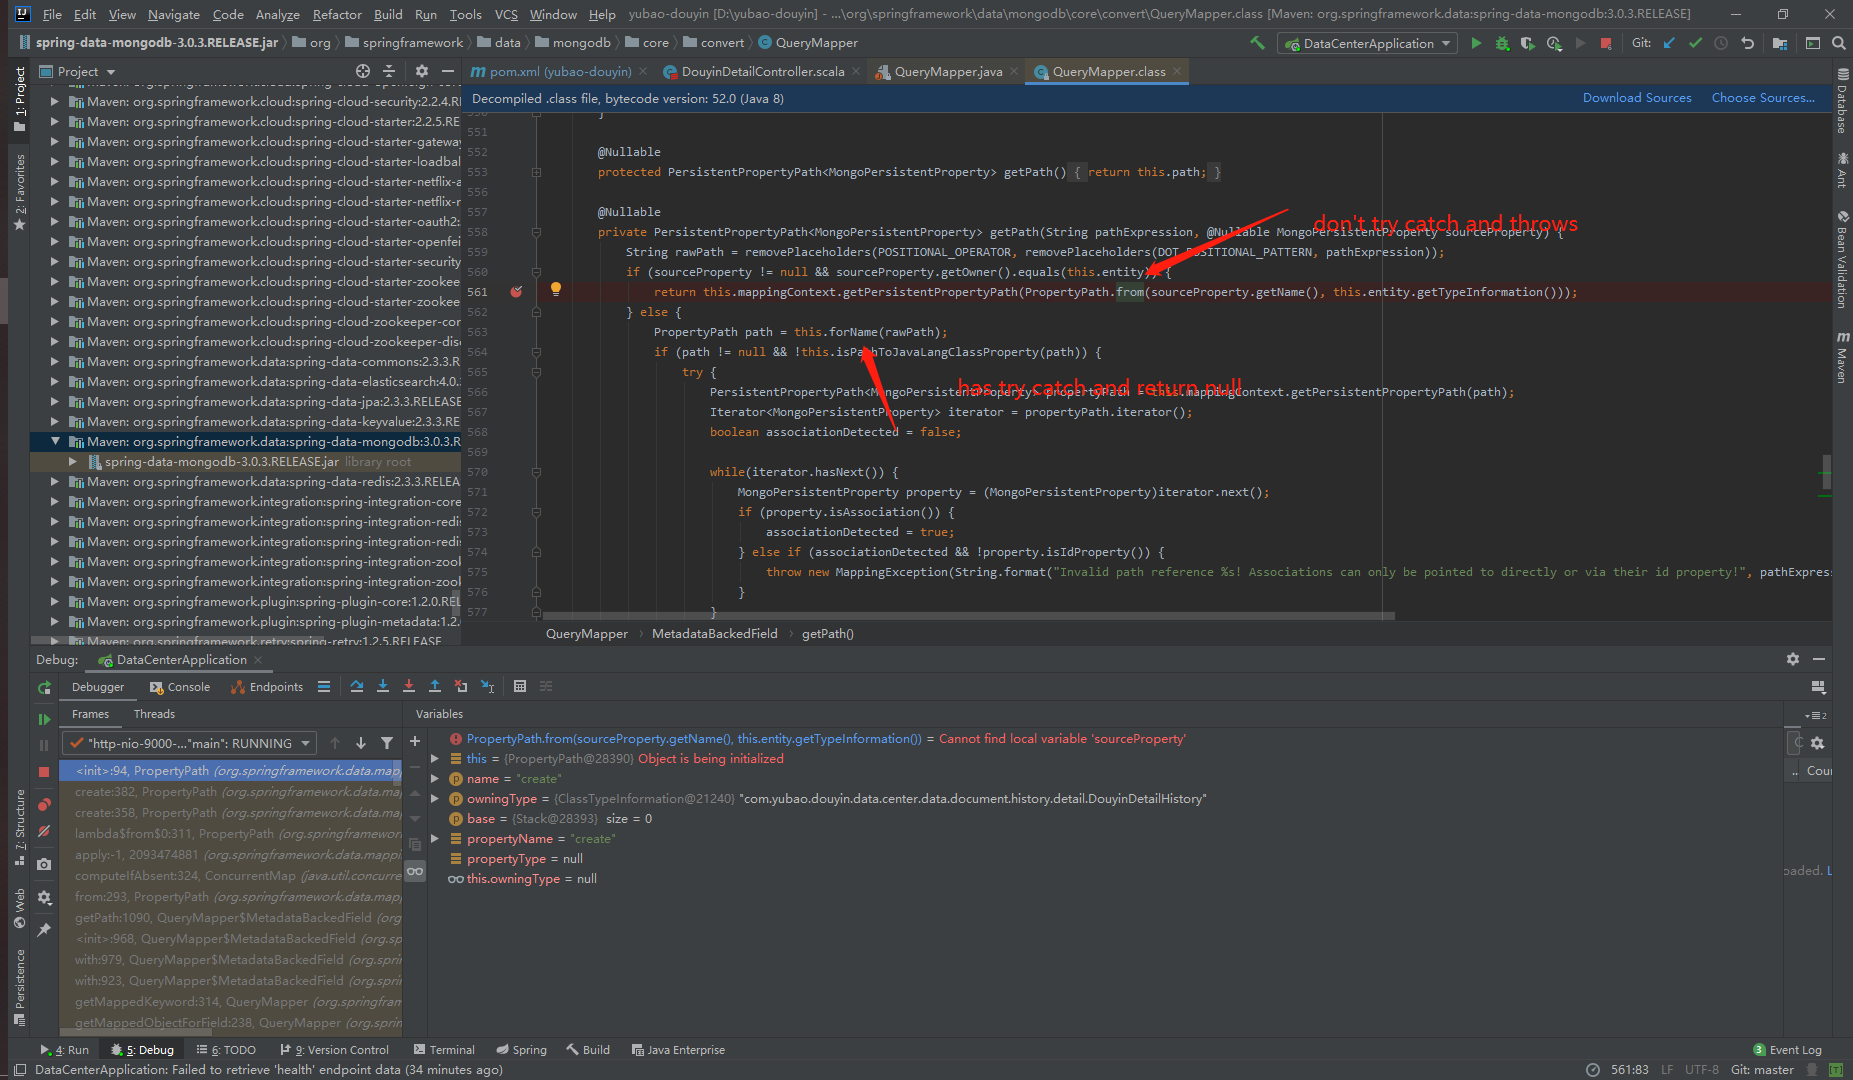Viewport: 1853px width, 1080px height.
Task: Step into blue down arrow
Action: 383,686
